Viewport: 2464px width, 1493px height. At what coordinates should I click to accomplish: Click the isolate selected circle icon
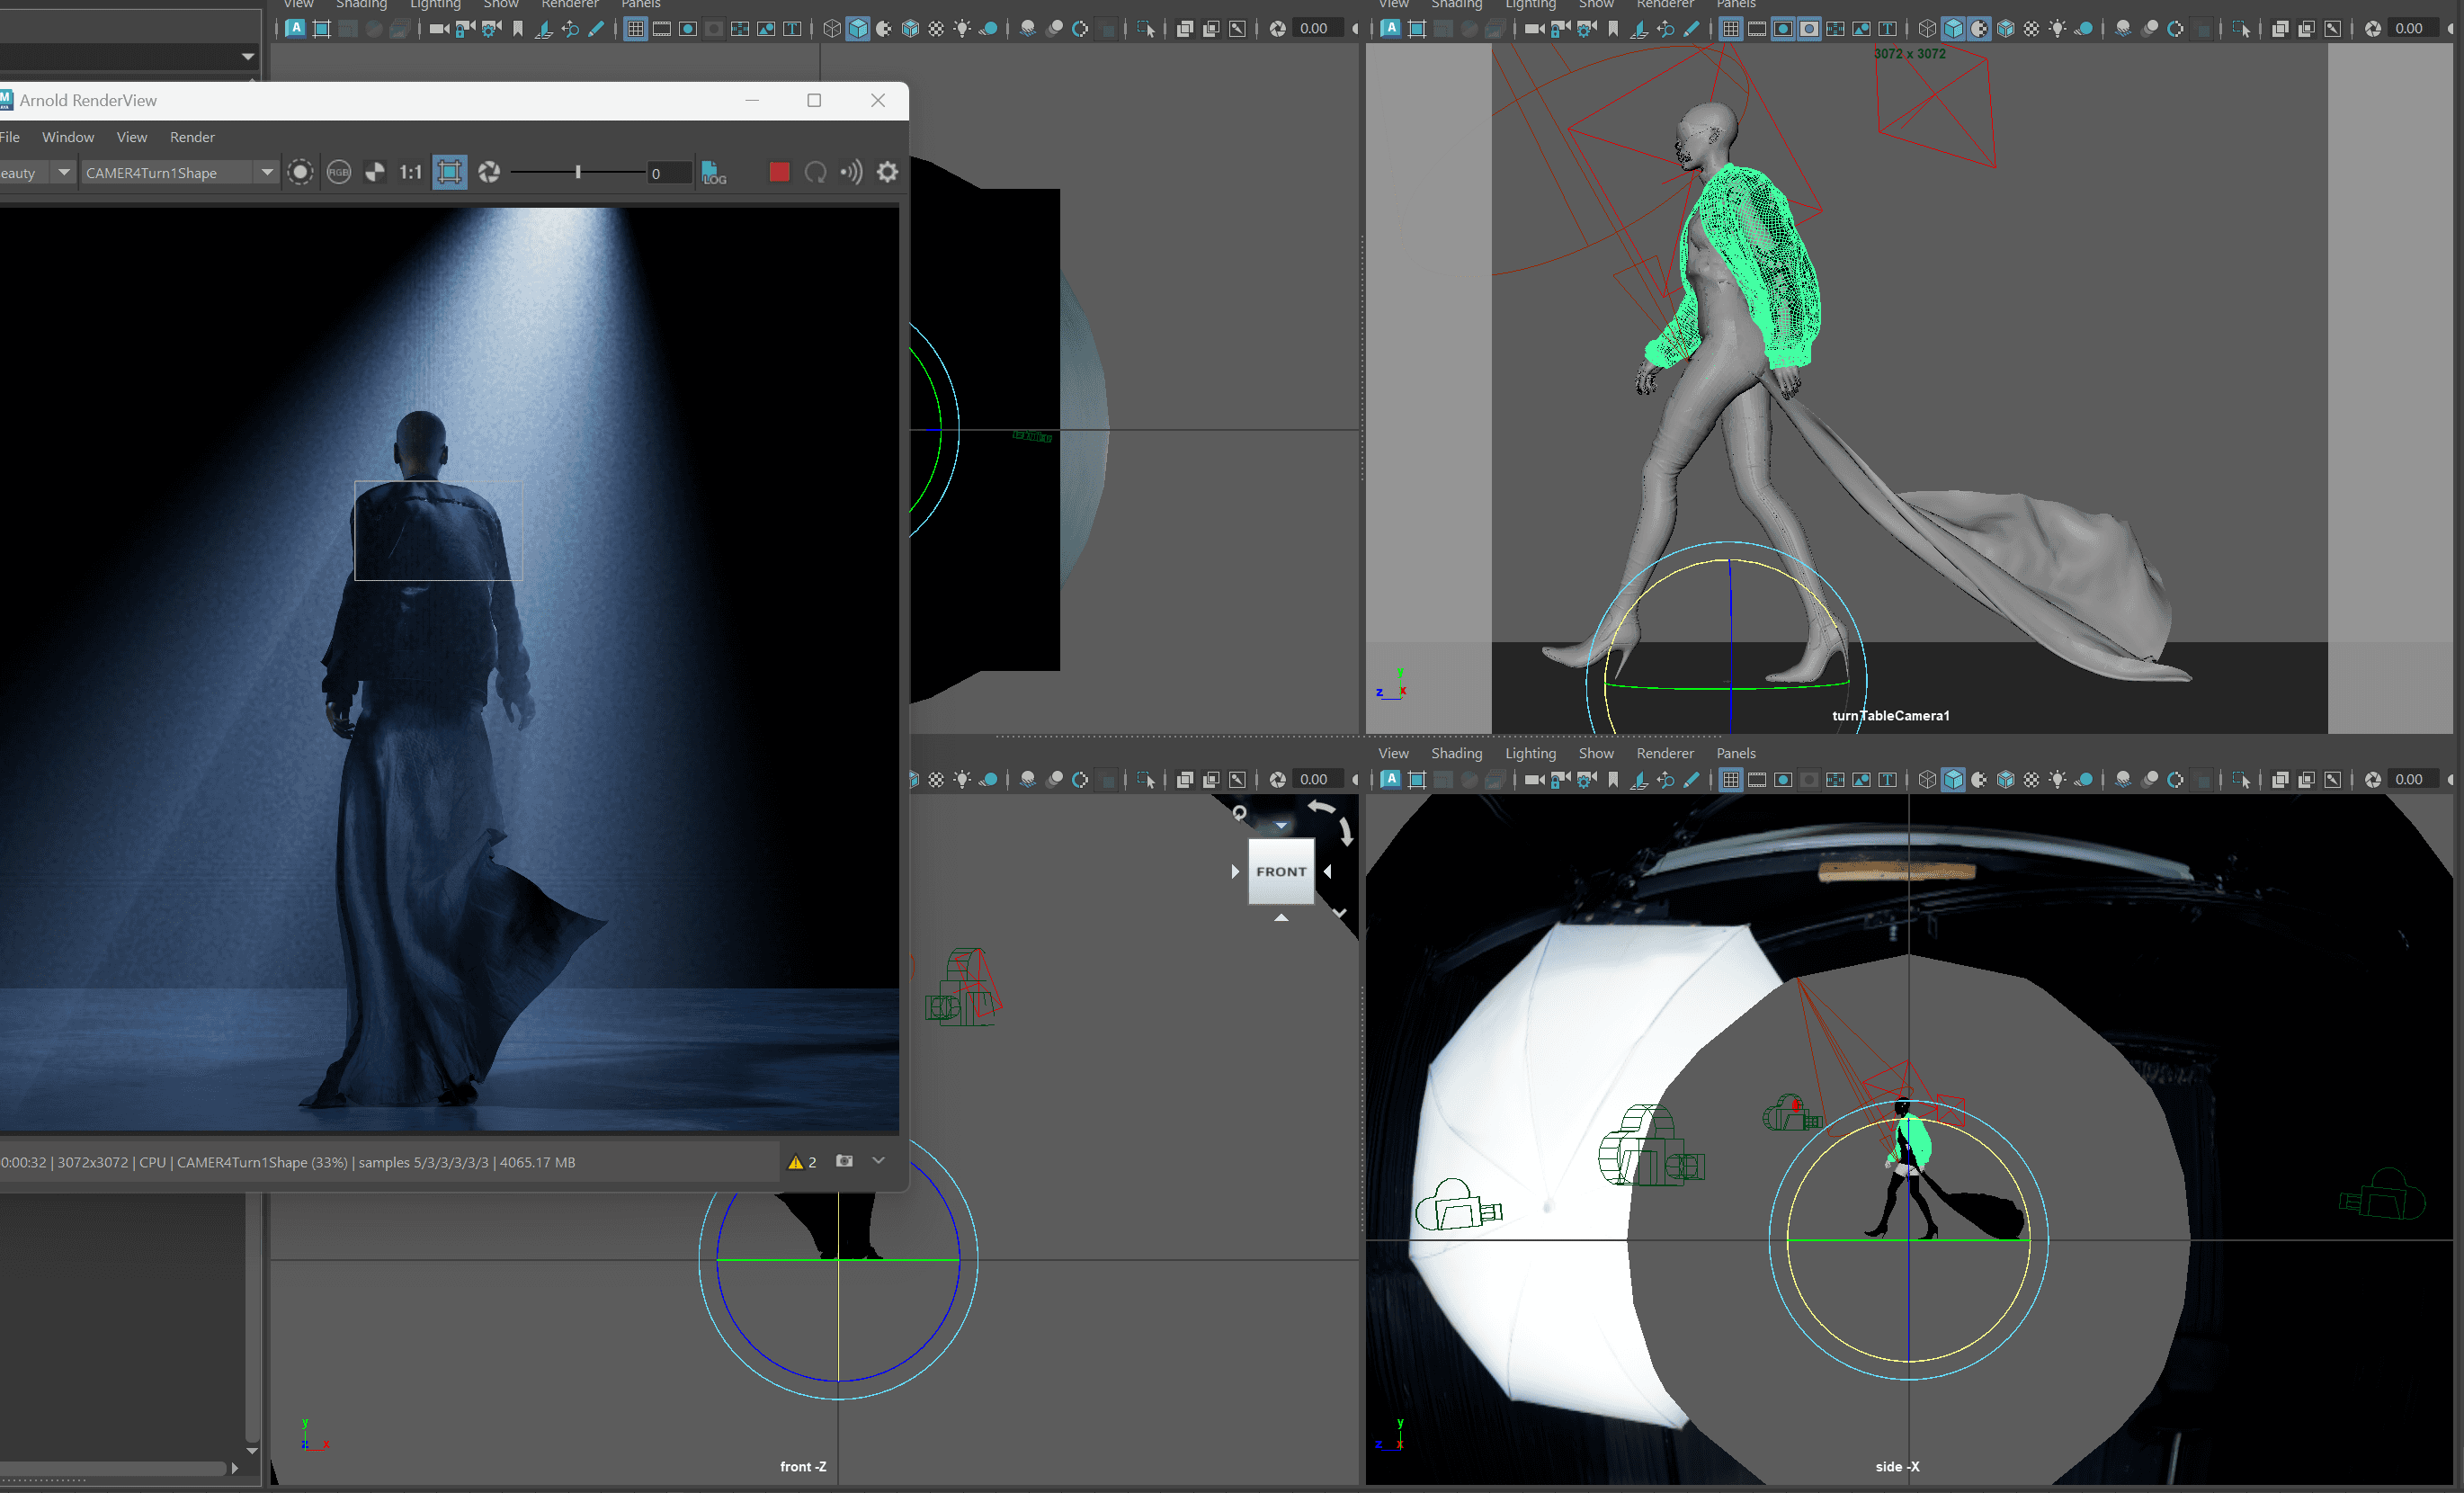coord(300,172)
